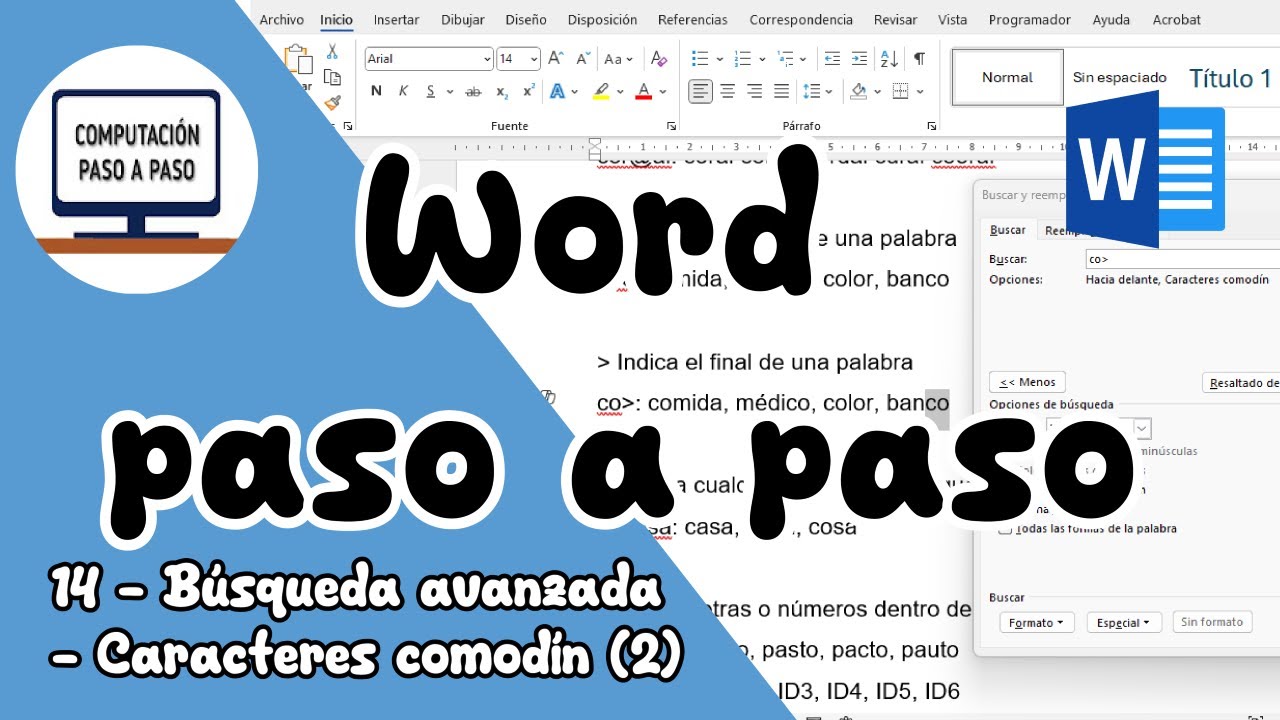Increase font size with the A-up icon
This screenshot has width=1280, height=720.
point(556,59)
